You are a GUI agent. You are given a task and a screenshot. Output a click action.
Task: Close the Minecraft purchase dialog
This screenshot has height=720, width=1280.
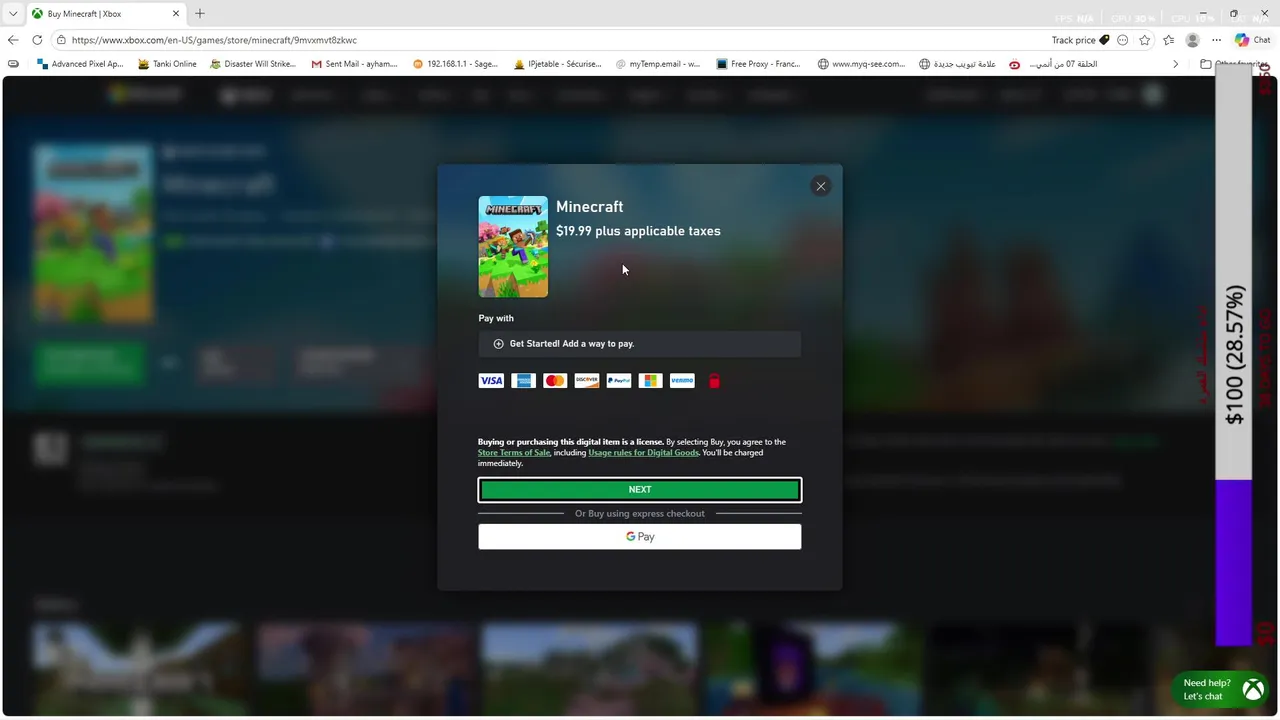pos(820,186)
